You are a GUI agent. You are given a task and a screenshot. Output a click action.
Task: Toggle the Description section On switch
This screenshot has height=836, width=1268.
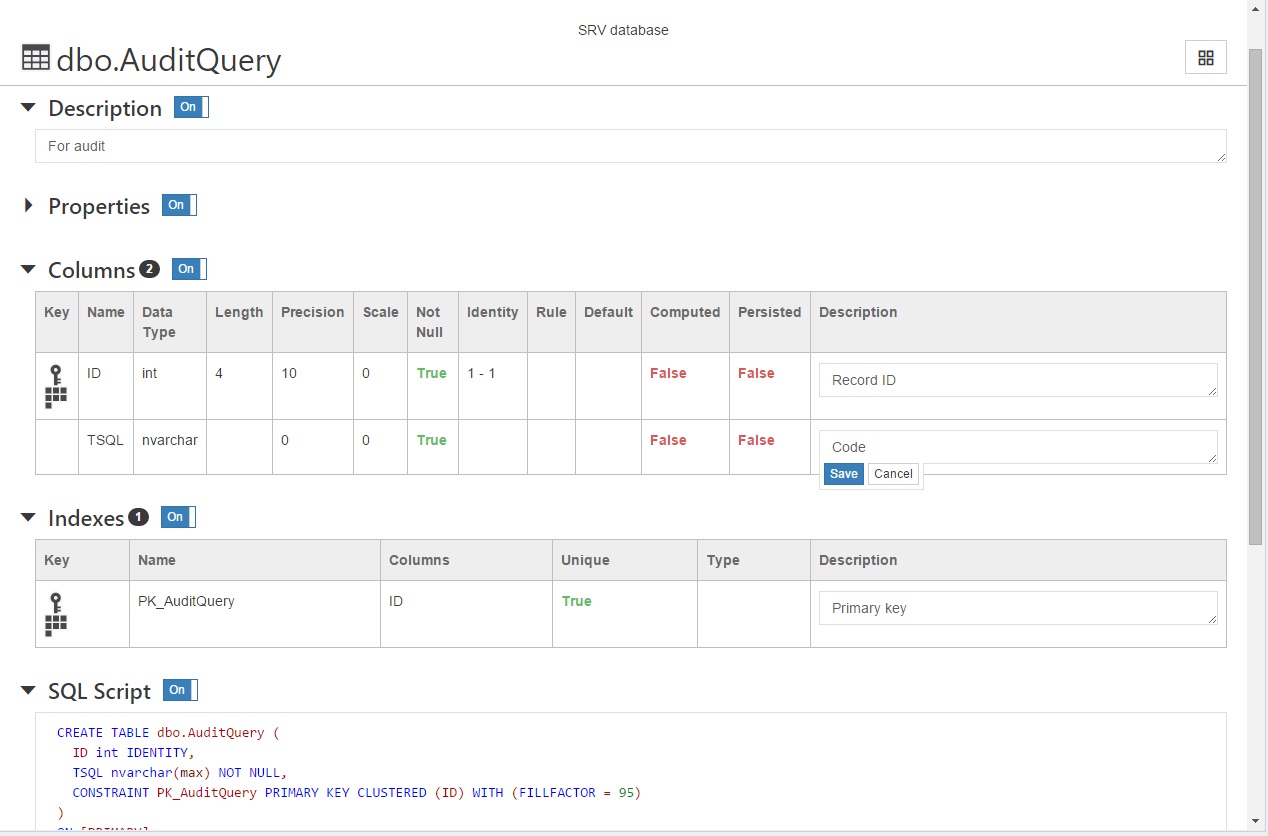(191, 107)
